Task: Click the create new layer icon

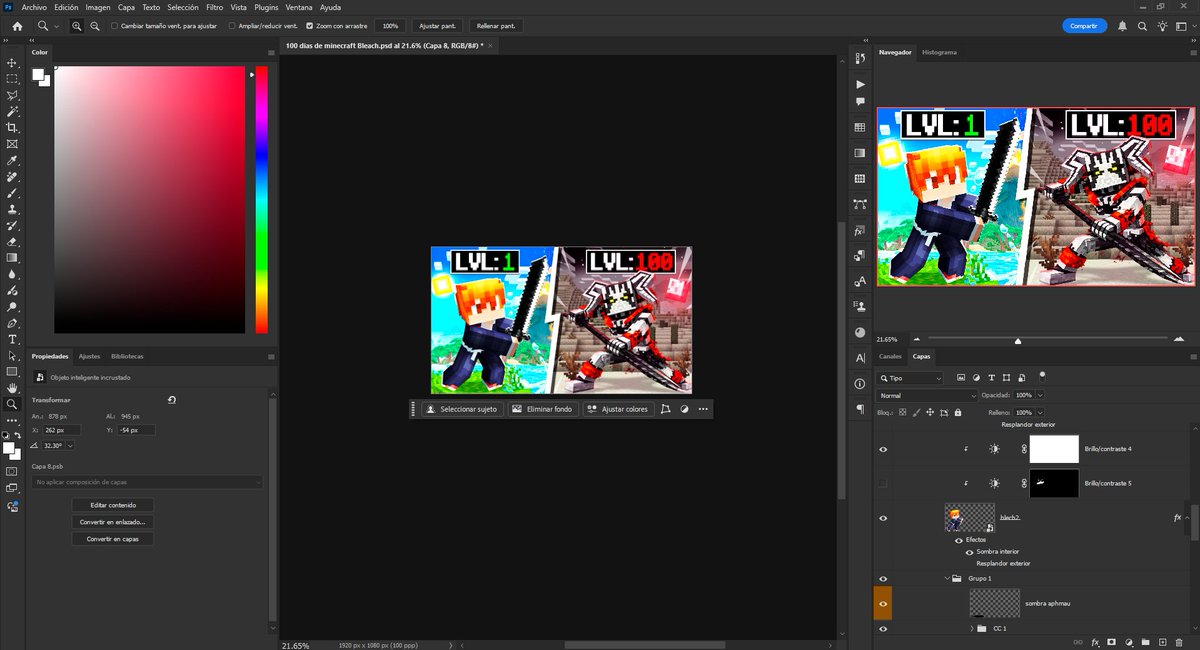Action: pyautogui.click(x=1161, y=641)
